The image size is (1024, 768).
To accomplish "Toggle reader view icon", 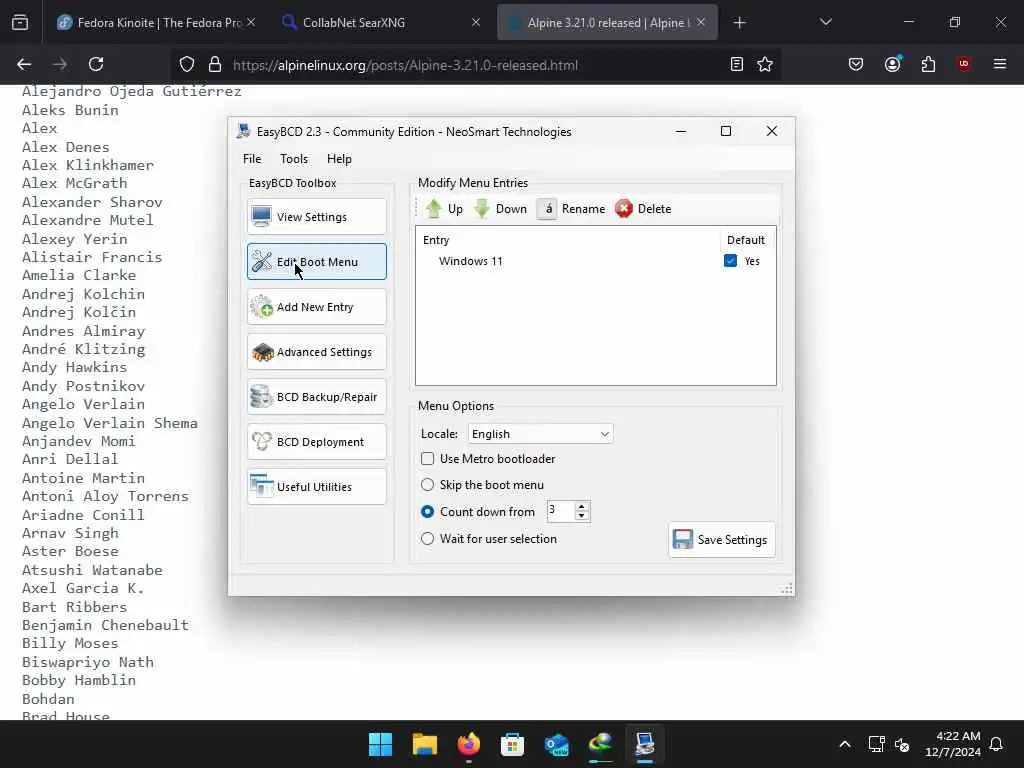I will click(x=737, y=64).
